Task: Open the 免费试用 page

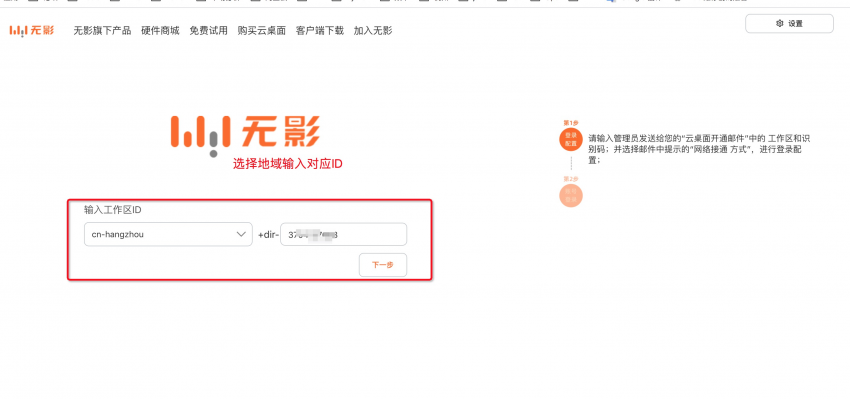Action: pyautogui.click(x=208, y=30)
